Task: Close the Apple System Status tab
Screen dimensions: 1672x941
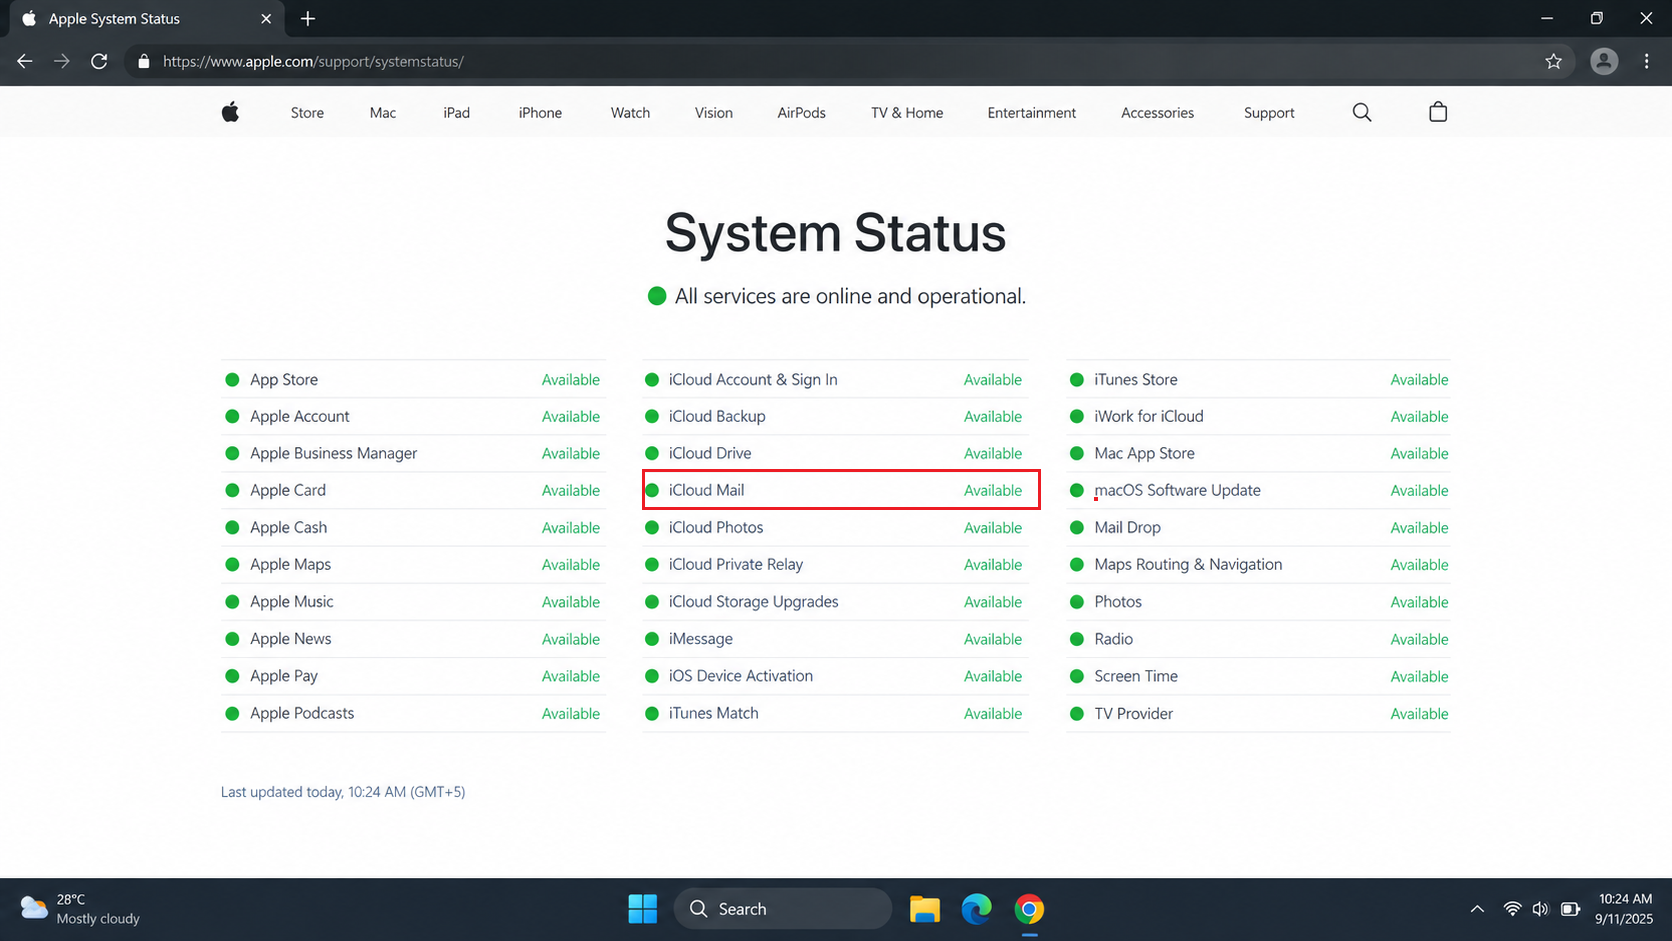Action: coord(266,18)
